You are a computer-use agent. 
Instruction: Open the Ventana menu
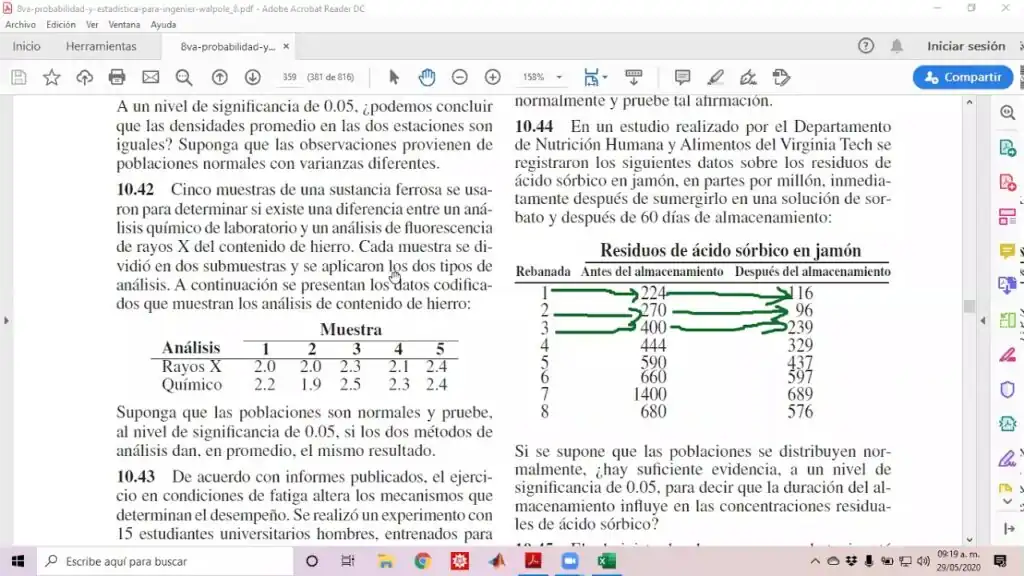[x=124, y=24]
